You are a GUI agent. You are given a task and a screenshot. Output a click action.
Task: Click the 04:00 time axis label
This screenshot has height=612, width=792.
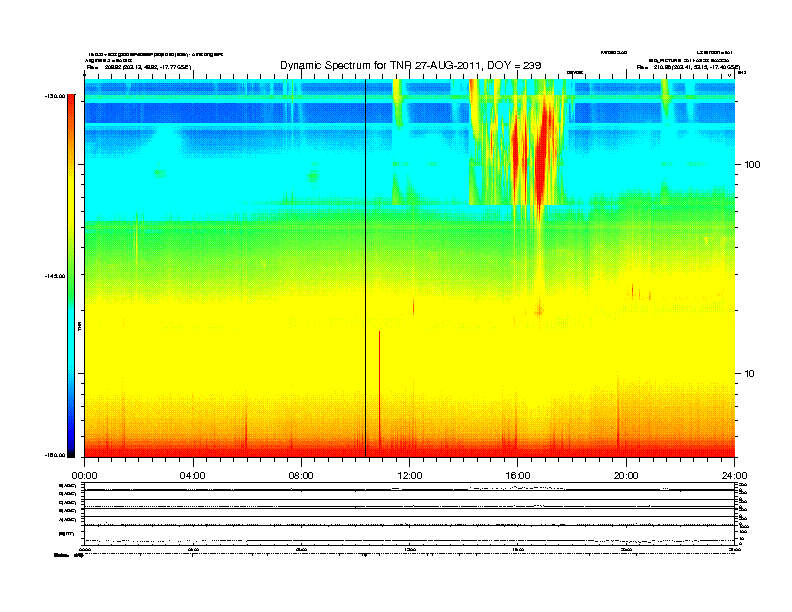(x=193, y=476)
